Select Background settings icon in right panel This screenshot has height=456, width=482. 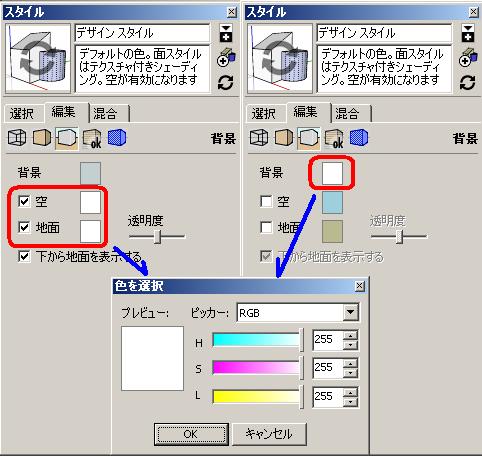tap(309, 138)
